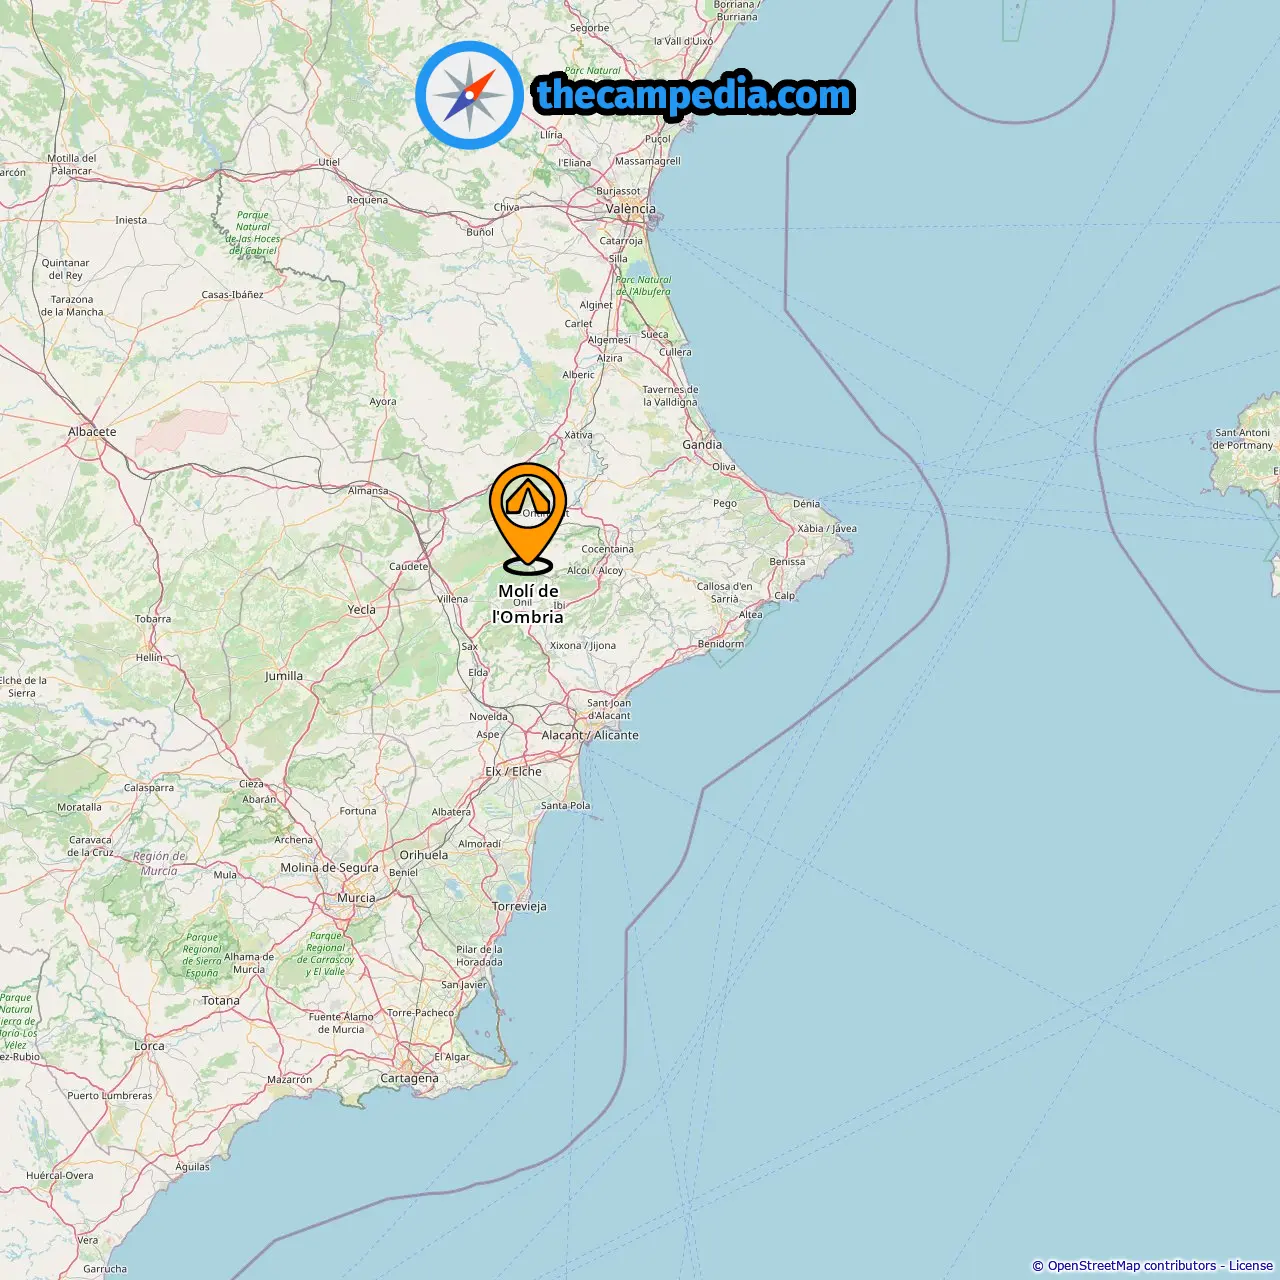Click the Murcia city label

click(356, 898)
